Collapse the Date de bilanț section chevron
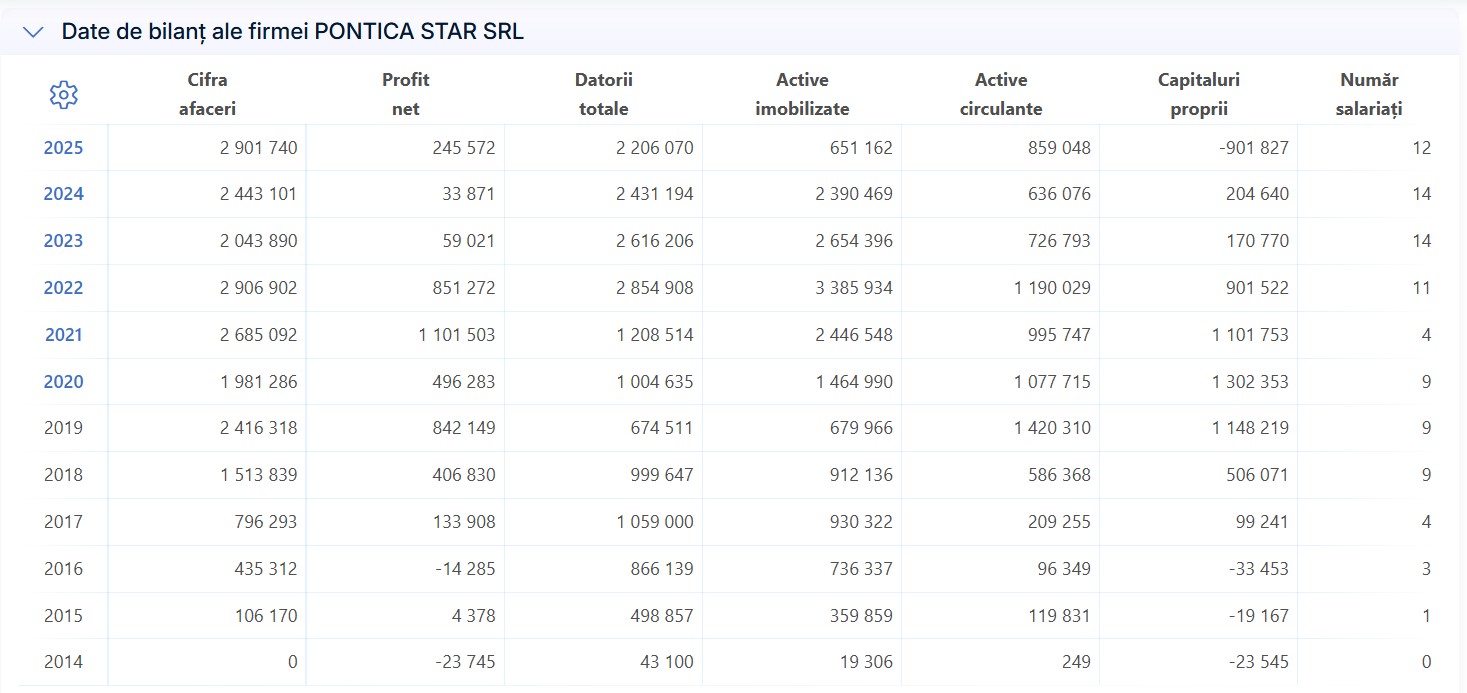Image resolution: width=1467 pixels, height=693 pixels. pyautogui.click(x=33, y=32)
